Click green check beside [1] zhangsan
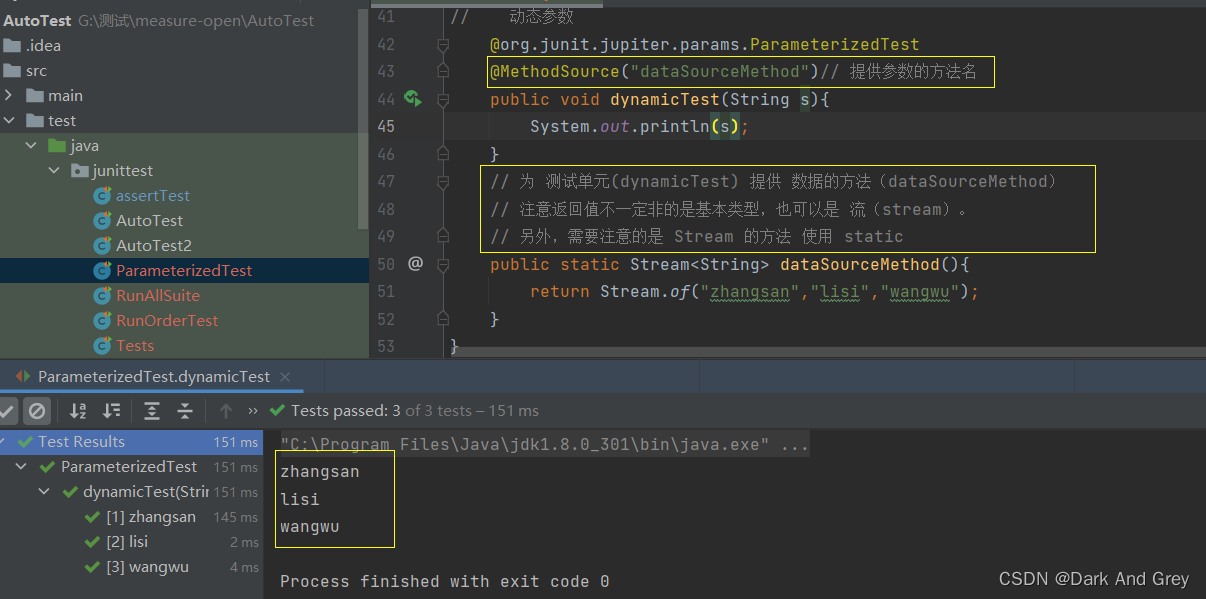This screenshot has width=1206, height=599. click(93, 517)
